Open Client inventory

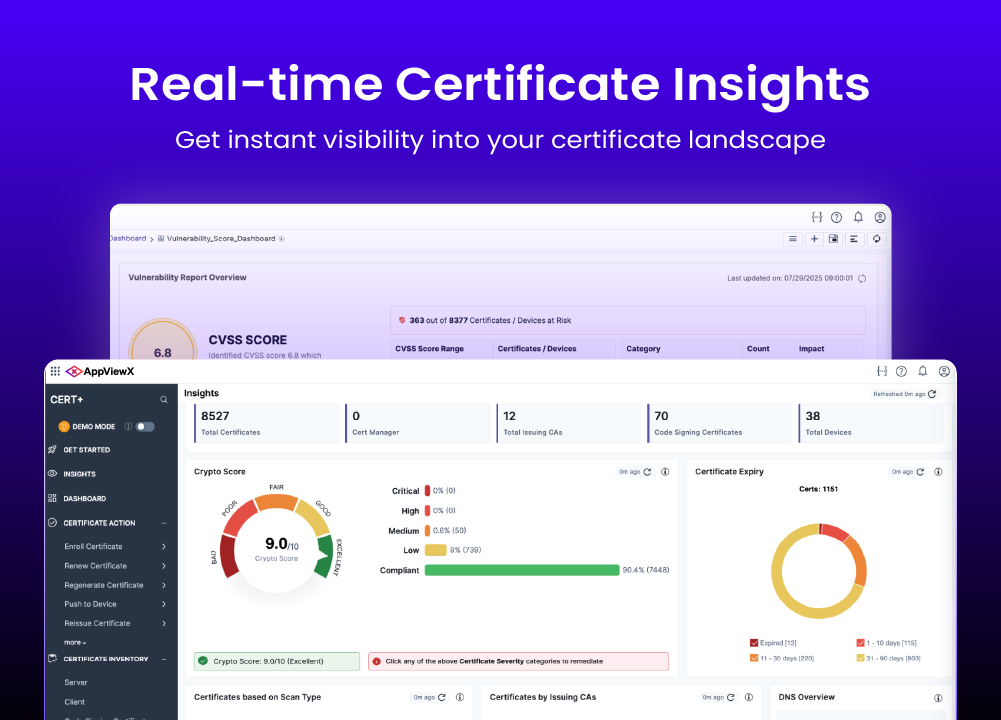74,702
